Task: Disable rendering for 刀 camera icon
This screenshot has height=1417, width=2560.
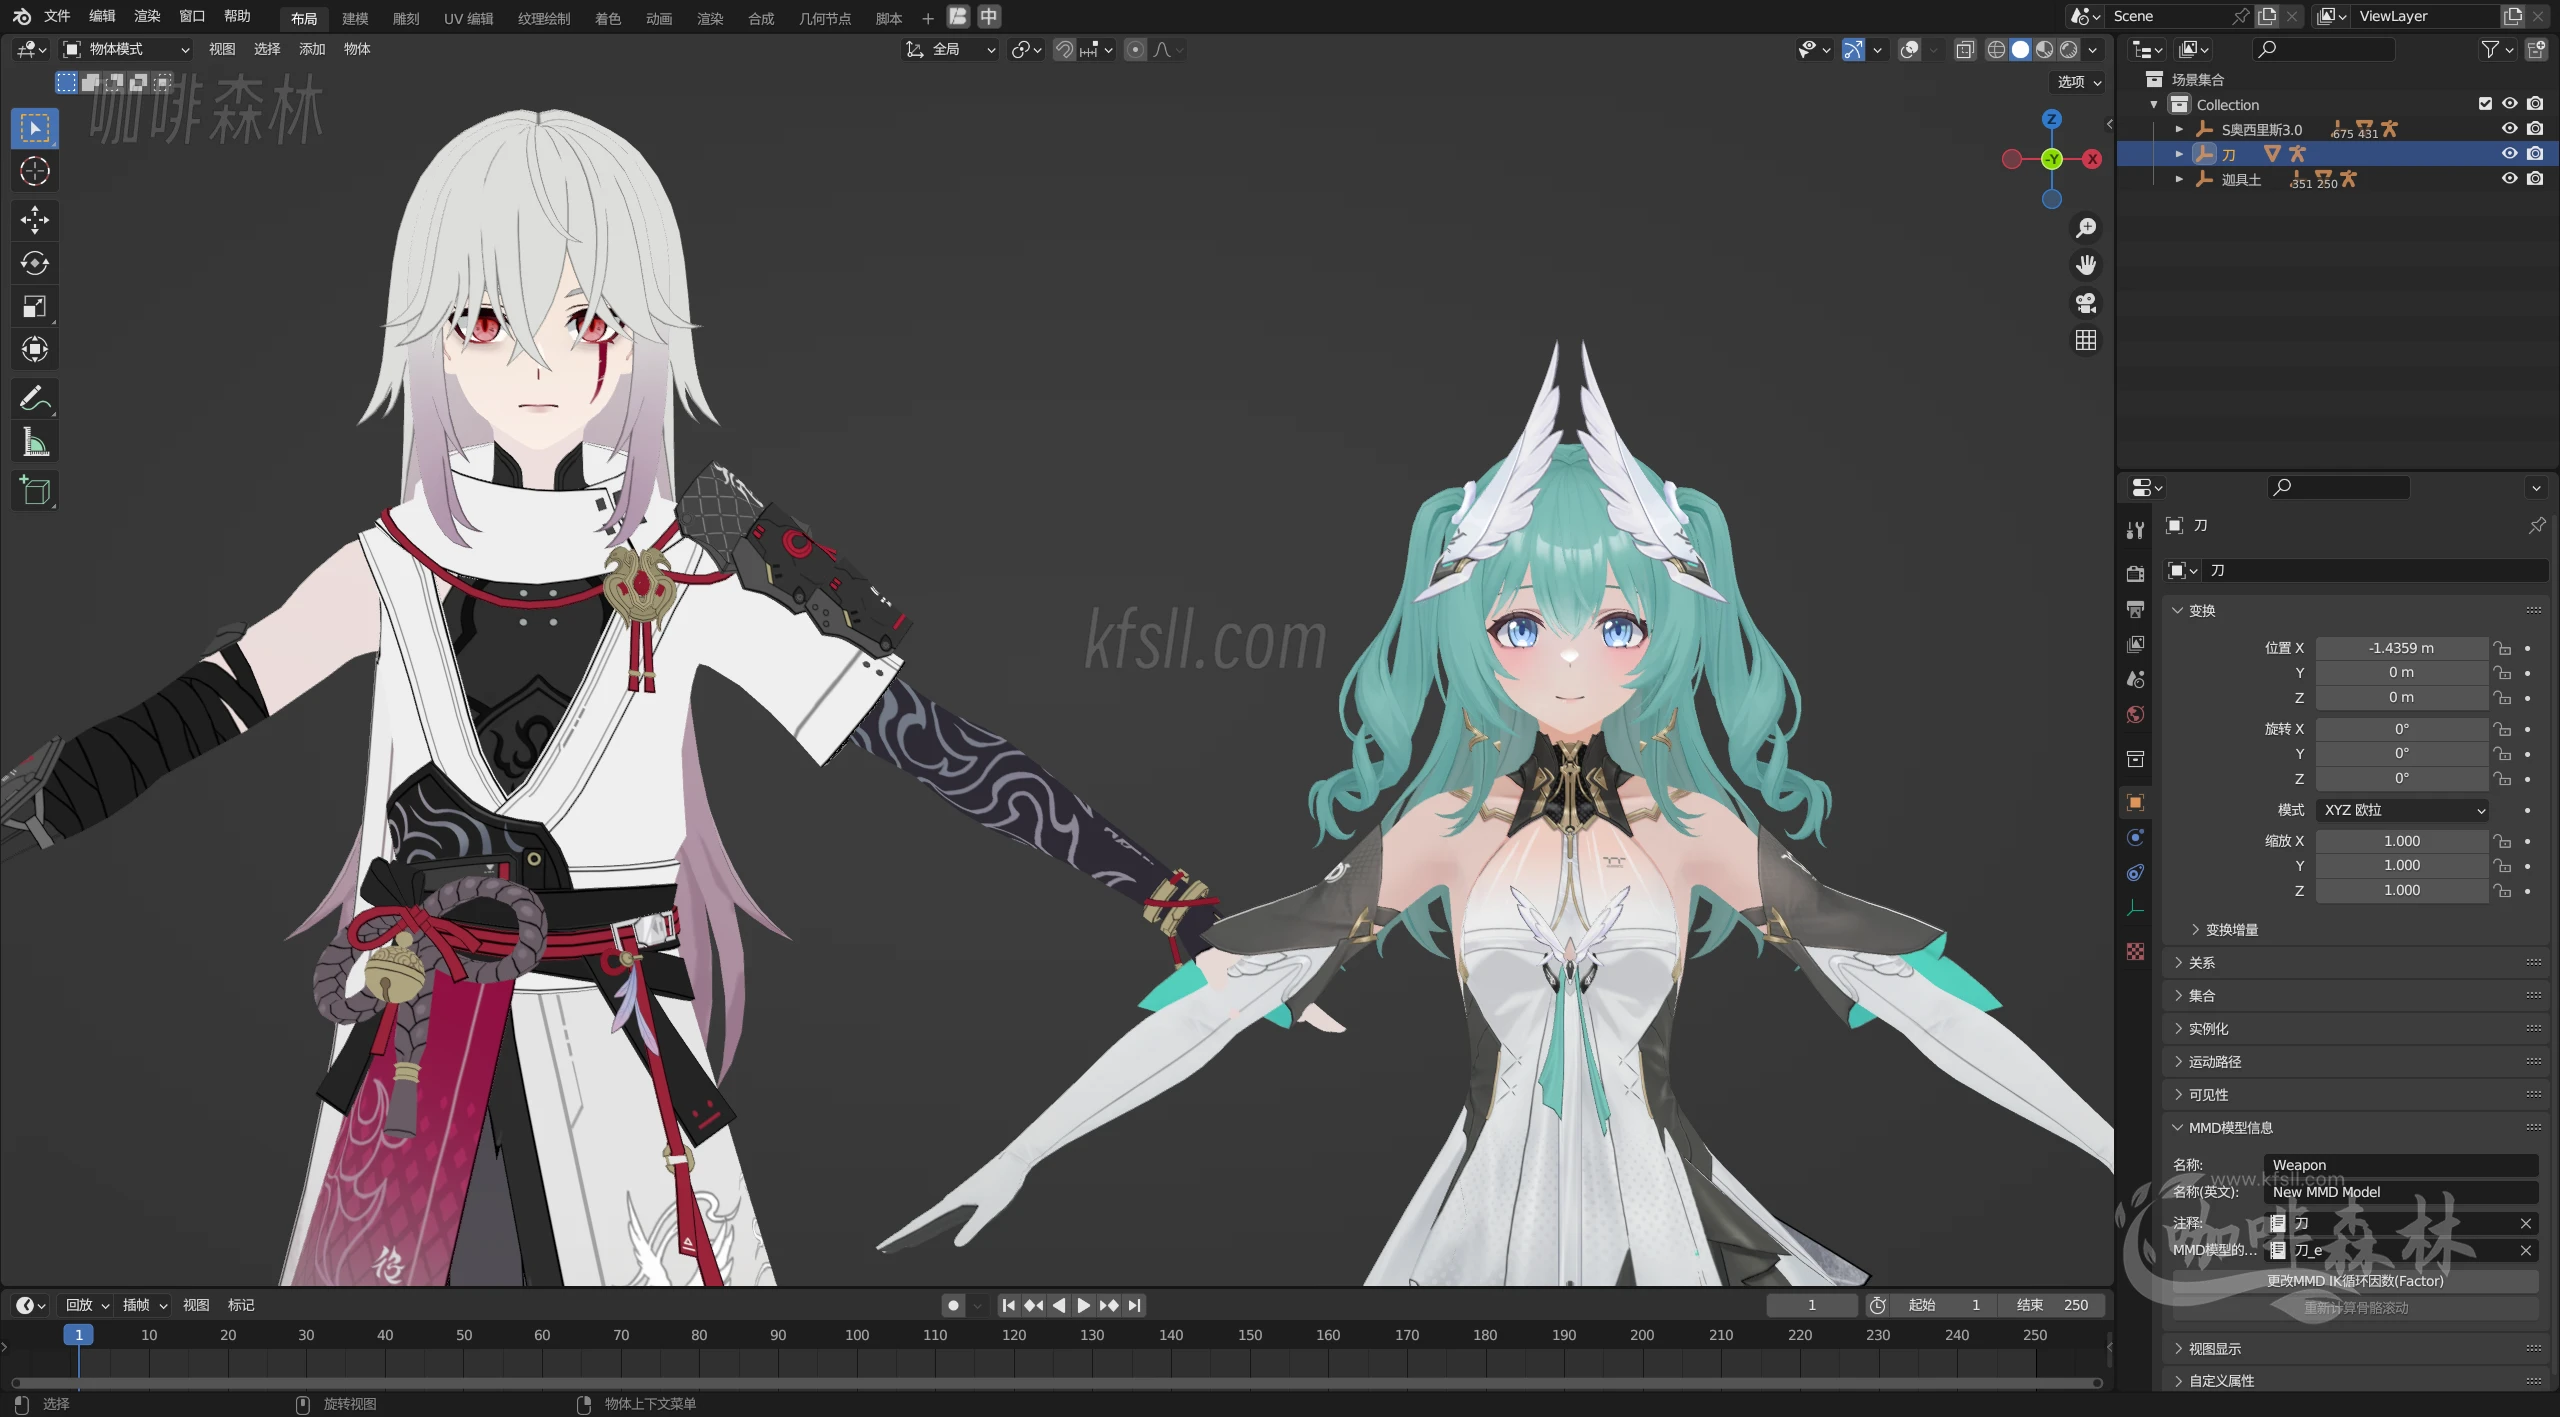Action: pos(2535,153)
